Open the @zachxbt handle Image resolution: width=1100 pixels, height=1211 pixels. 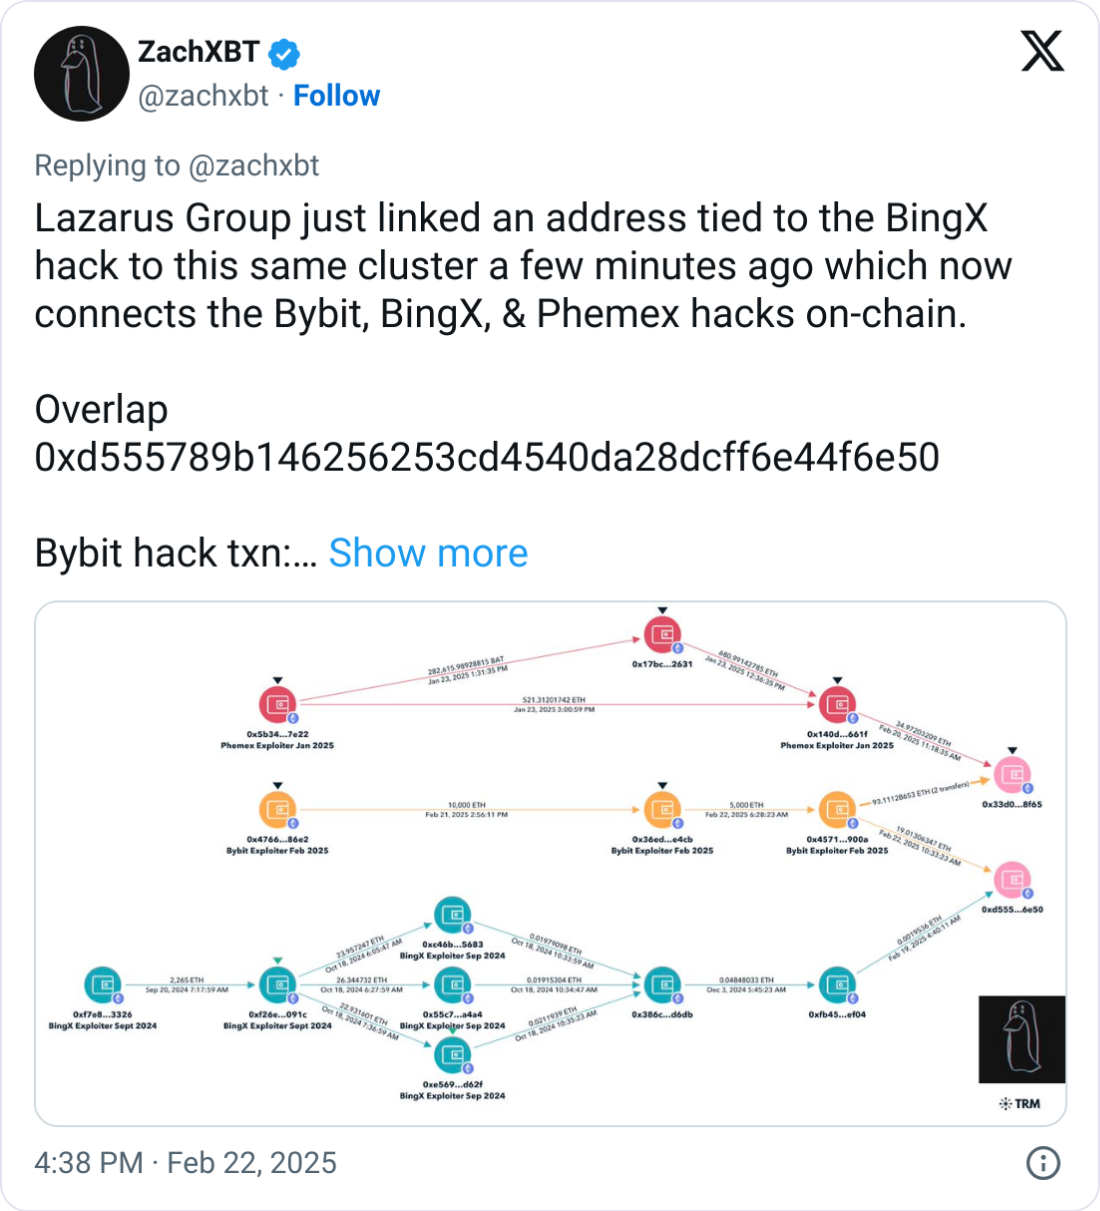coord(203,96)
